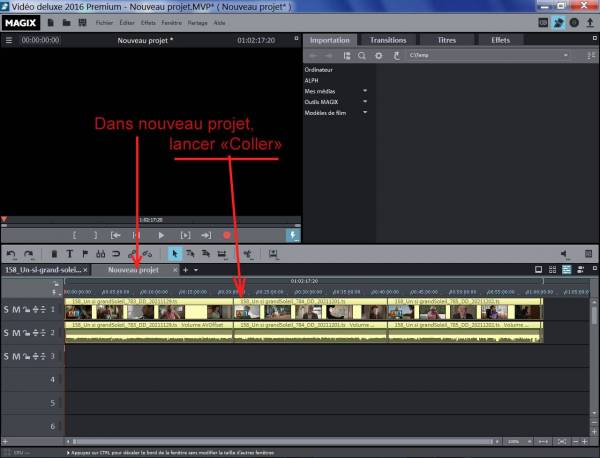The width and height of the screenshot is (600, 458).
Task: Switch to the 158_Un-si-grand-solei project tab
Action: [43, 270]
